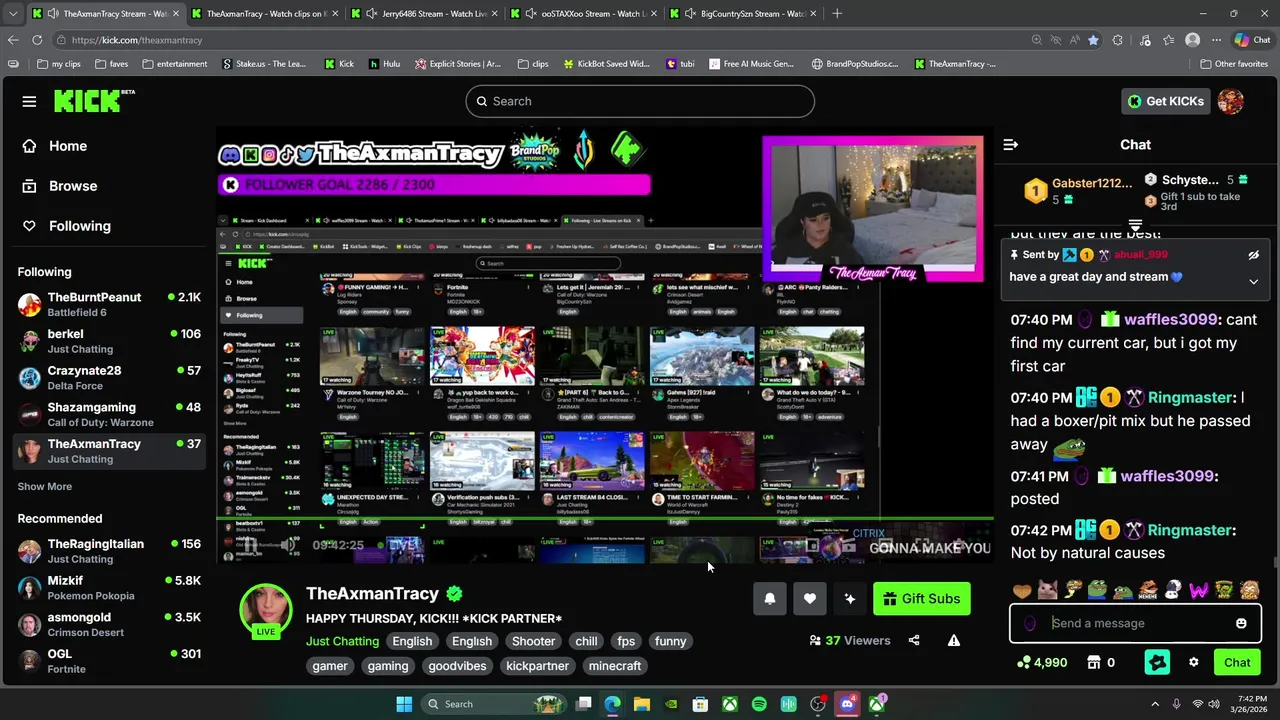The height and width of the screenshot is (720, 1280).
Task: Select the Shooter tag
Action: (533, 641)
